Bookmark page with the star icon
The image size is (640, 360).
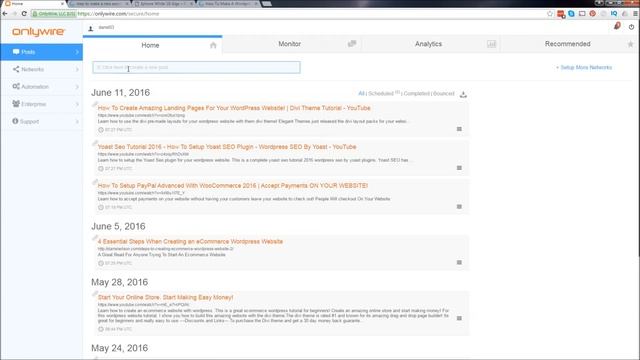click(x=550, y=13)
